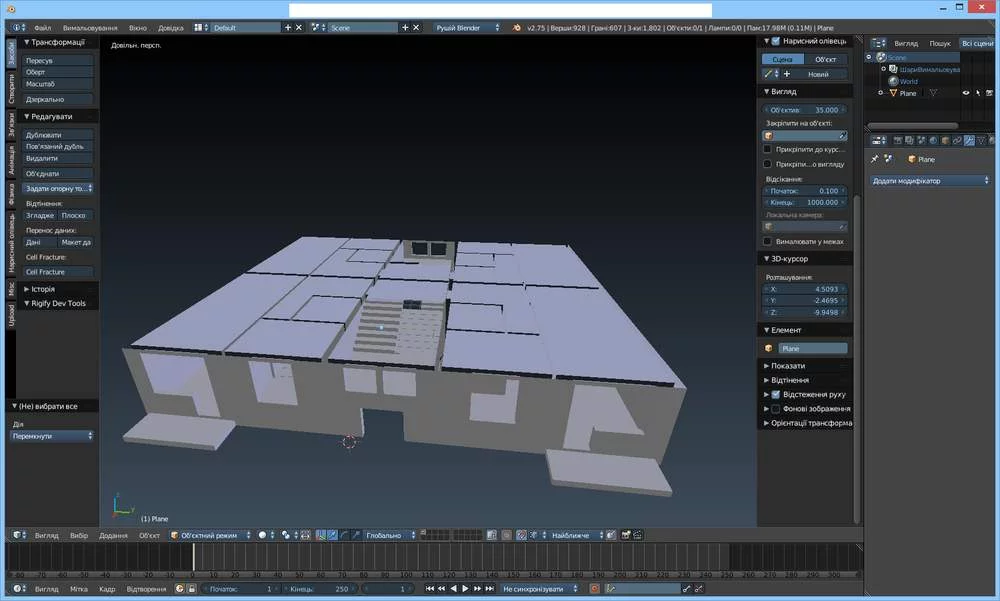This screenshot has width=1000, height=601.
Task: Enable the 'Вималювати у межах' checkbox
Action: [767, 241]
